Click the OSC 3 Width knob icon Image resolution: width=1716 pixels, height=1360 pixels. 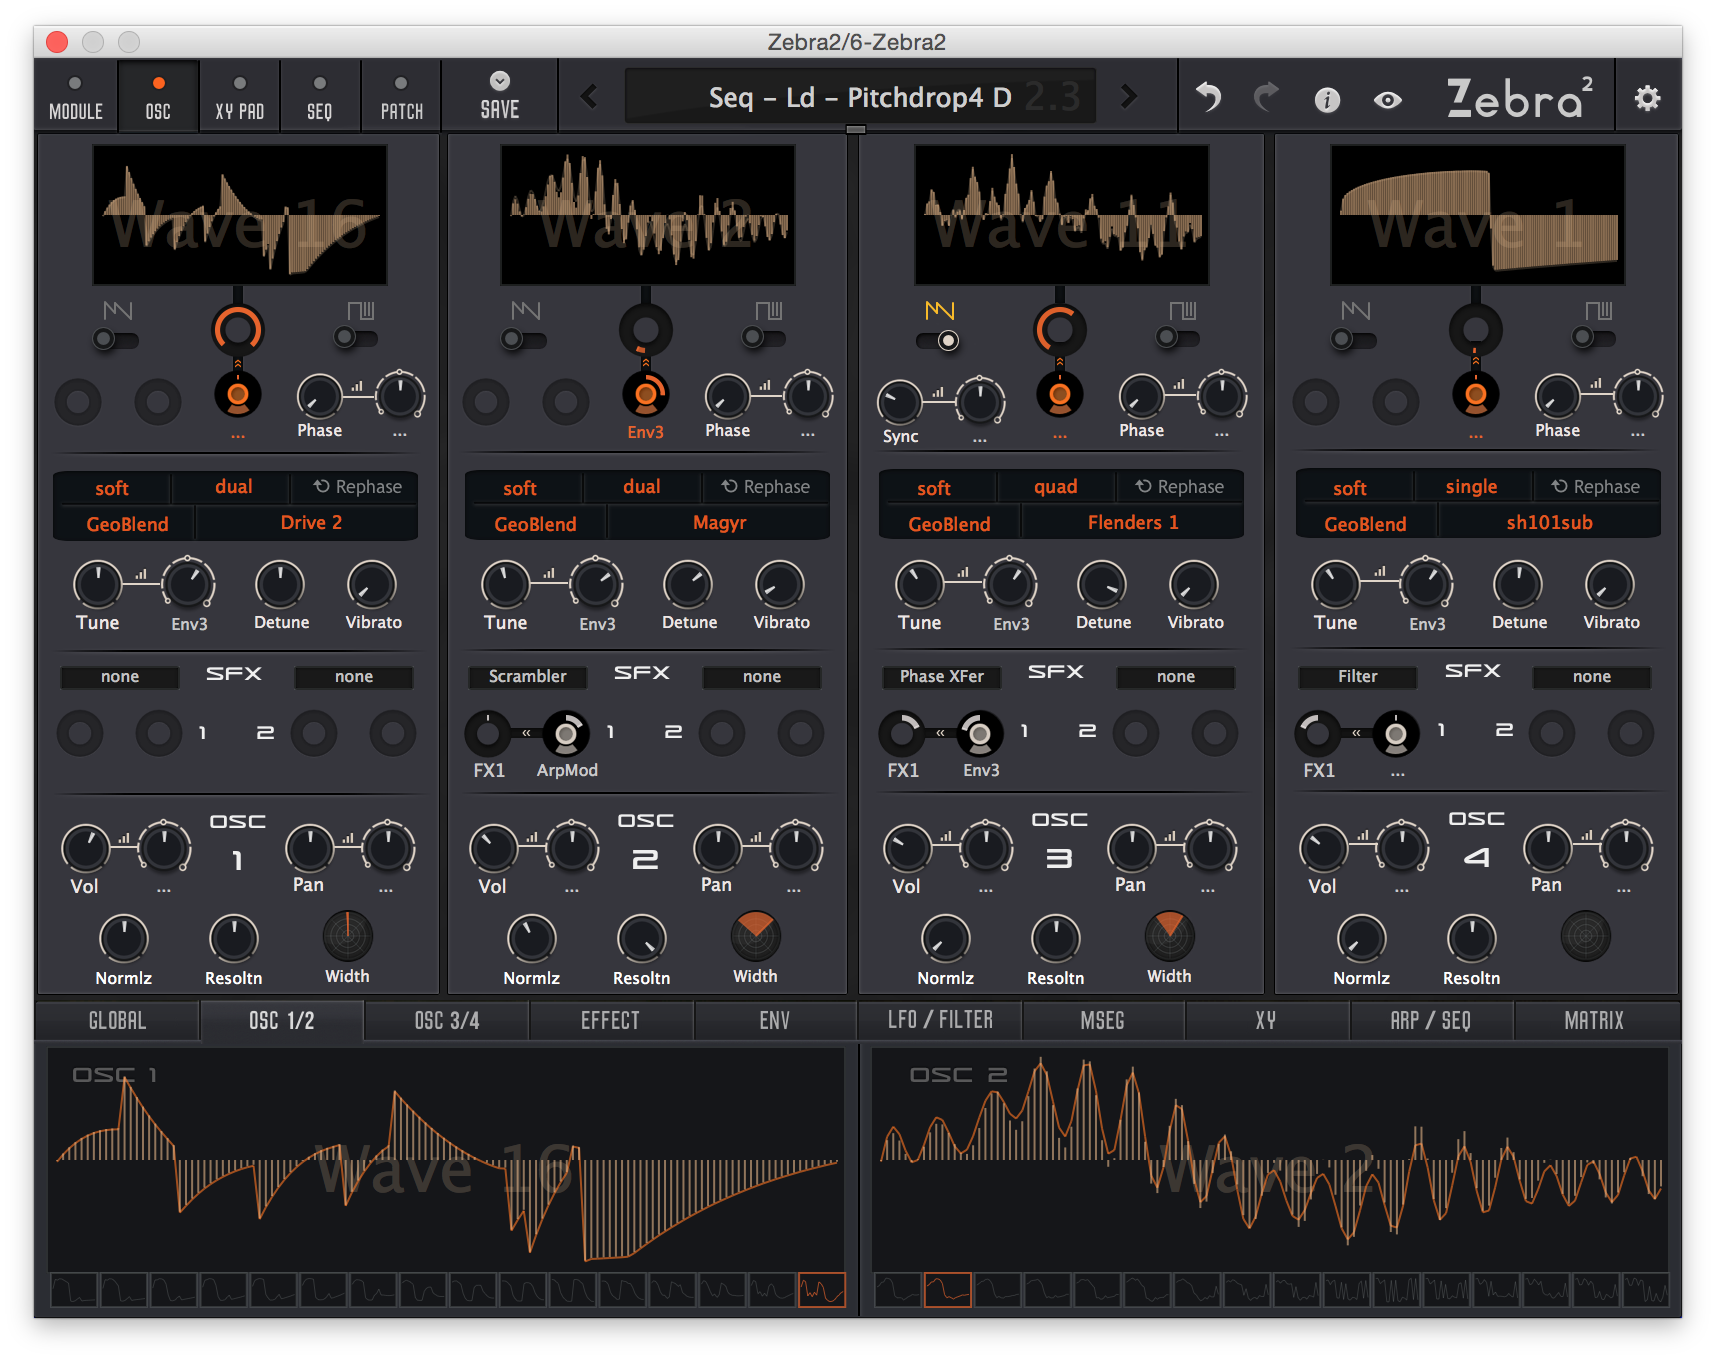click(x=1169, y=936)
